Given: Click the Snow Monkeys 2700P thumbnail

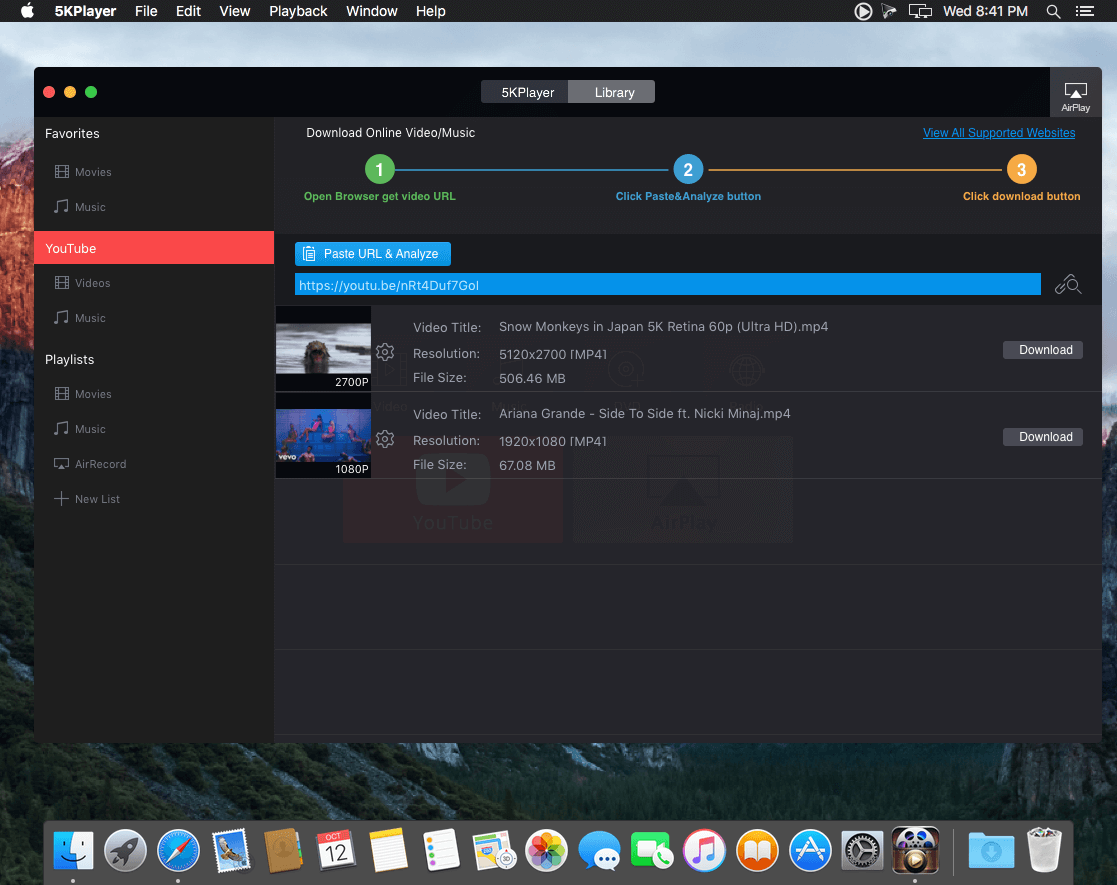Looking at the screenshot, I should [x=323, y=348].
